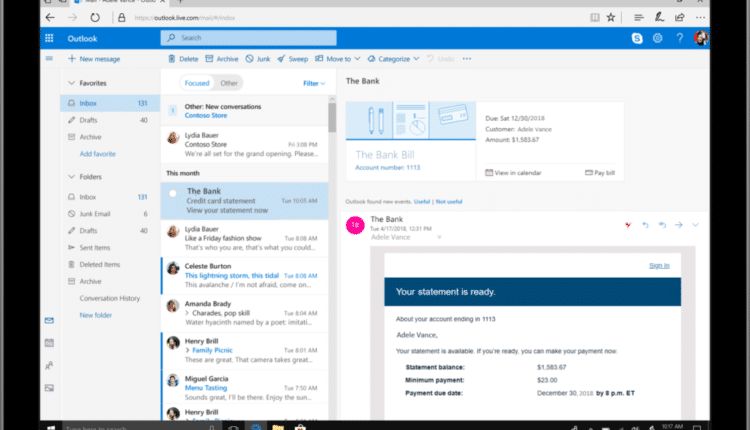Click the forward arrow on the message

(x=678, y=225)
